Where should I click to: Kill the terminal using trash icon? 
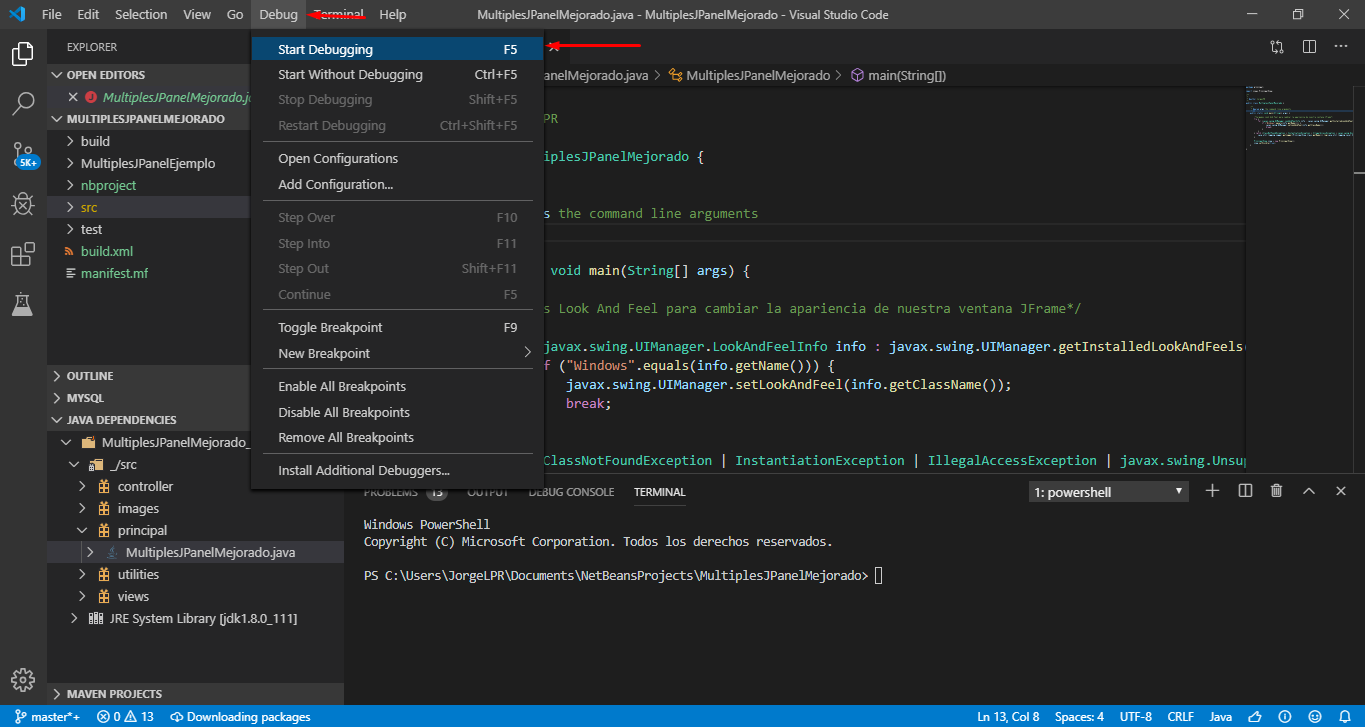point(1274,490)
